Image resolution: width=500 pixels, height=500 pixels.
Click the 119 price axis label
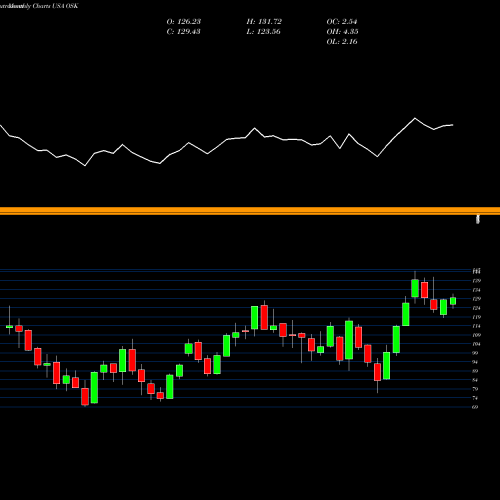click(x=476, y=317)
